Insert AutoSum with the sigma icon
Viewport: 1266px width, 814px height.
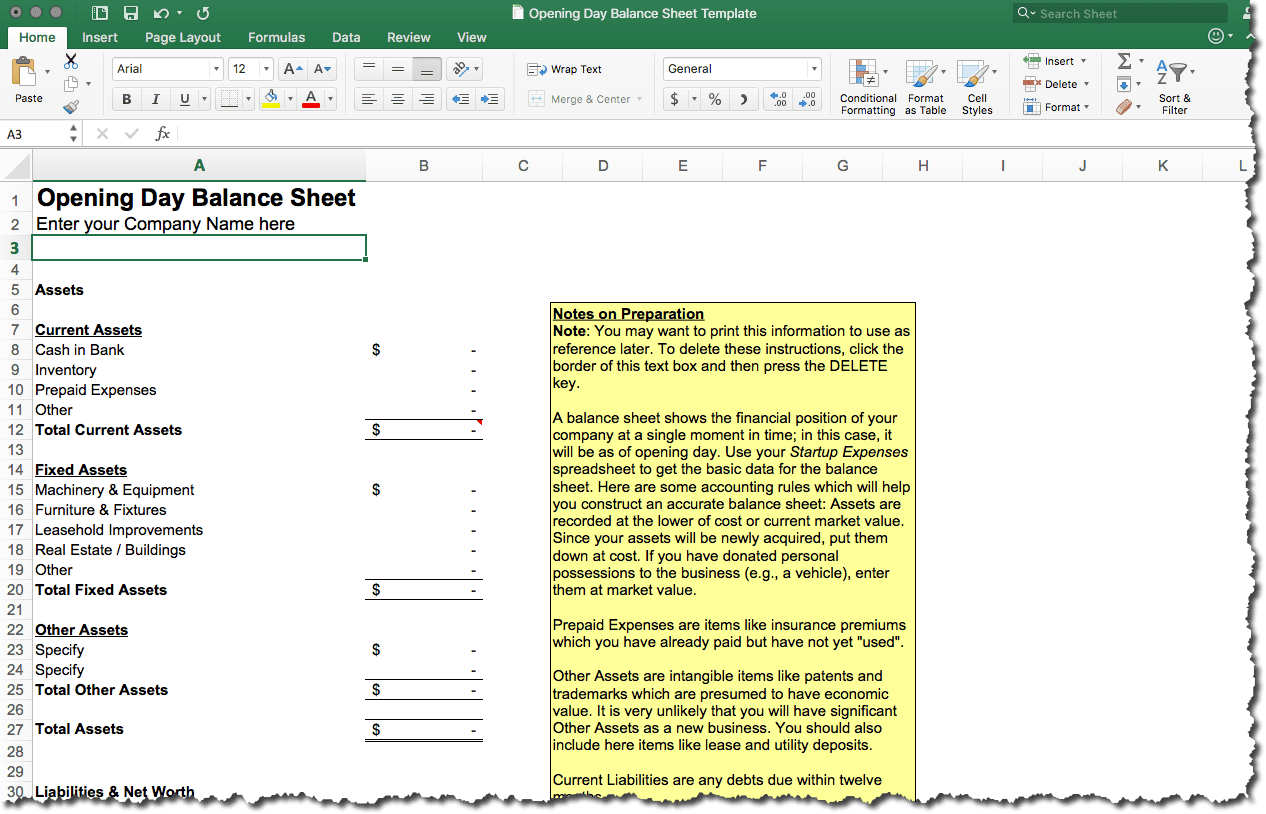coord(1124,61)
